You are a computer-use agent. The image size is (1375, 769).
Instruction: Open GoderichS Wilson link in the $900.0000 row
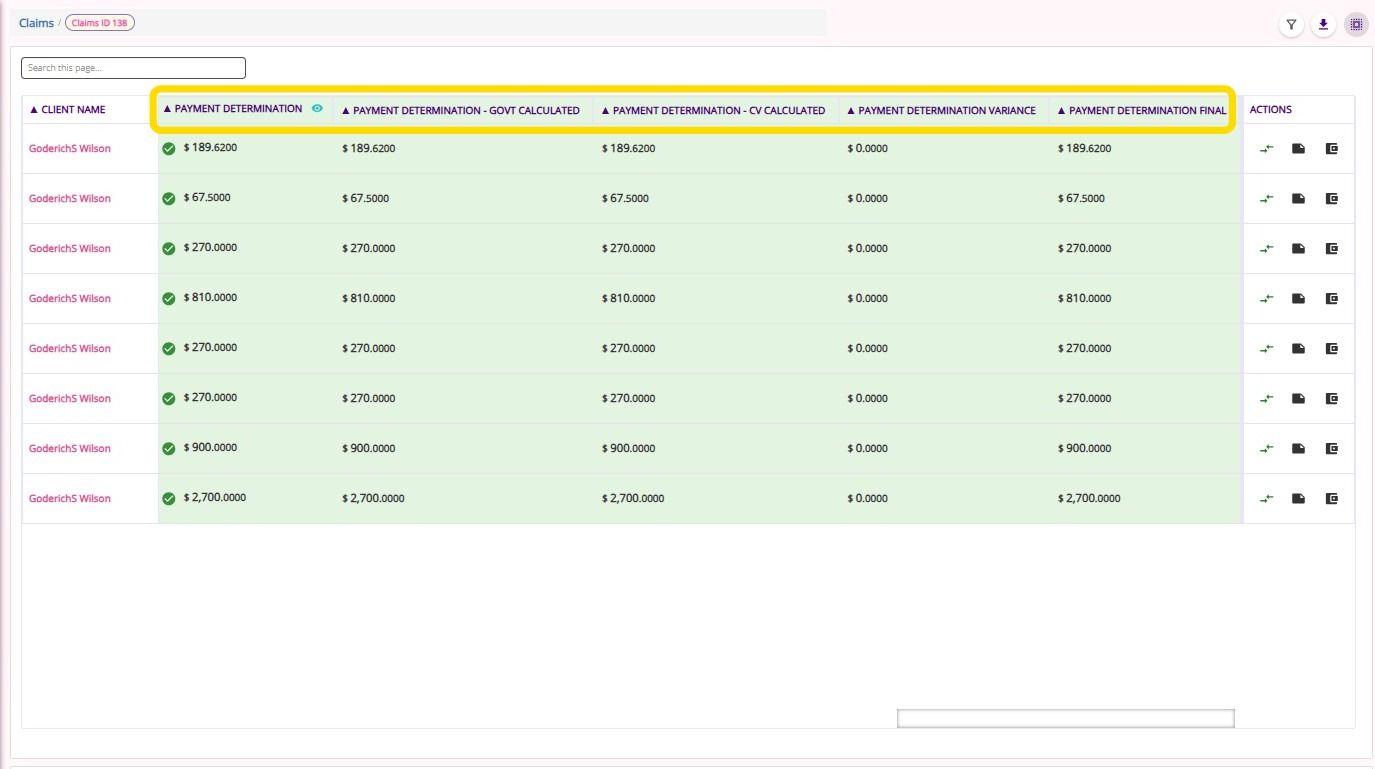[x=70, y=449]
